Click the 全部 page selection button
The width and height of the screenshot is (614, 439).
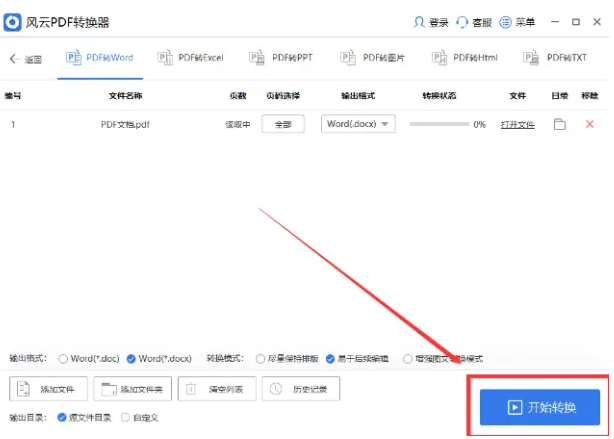click(x=283, y=124)
